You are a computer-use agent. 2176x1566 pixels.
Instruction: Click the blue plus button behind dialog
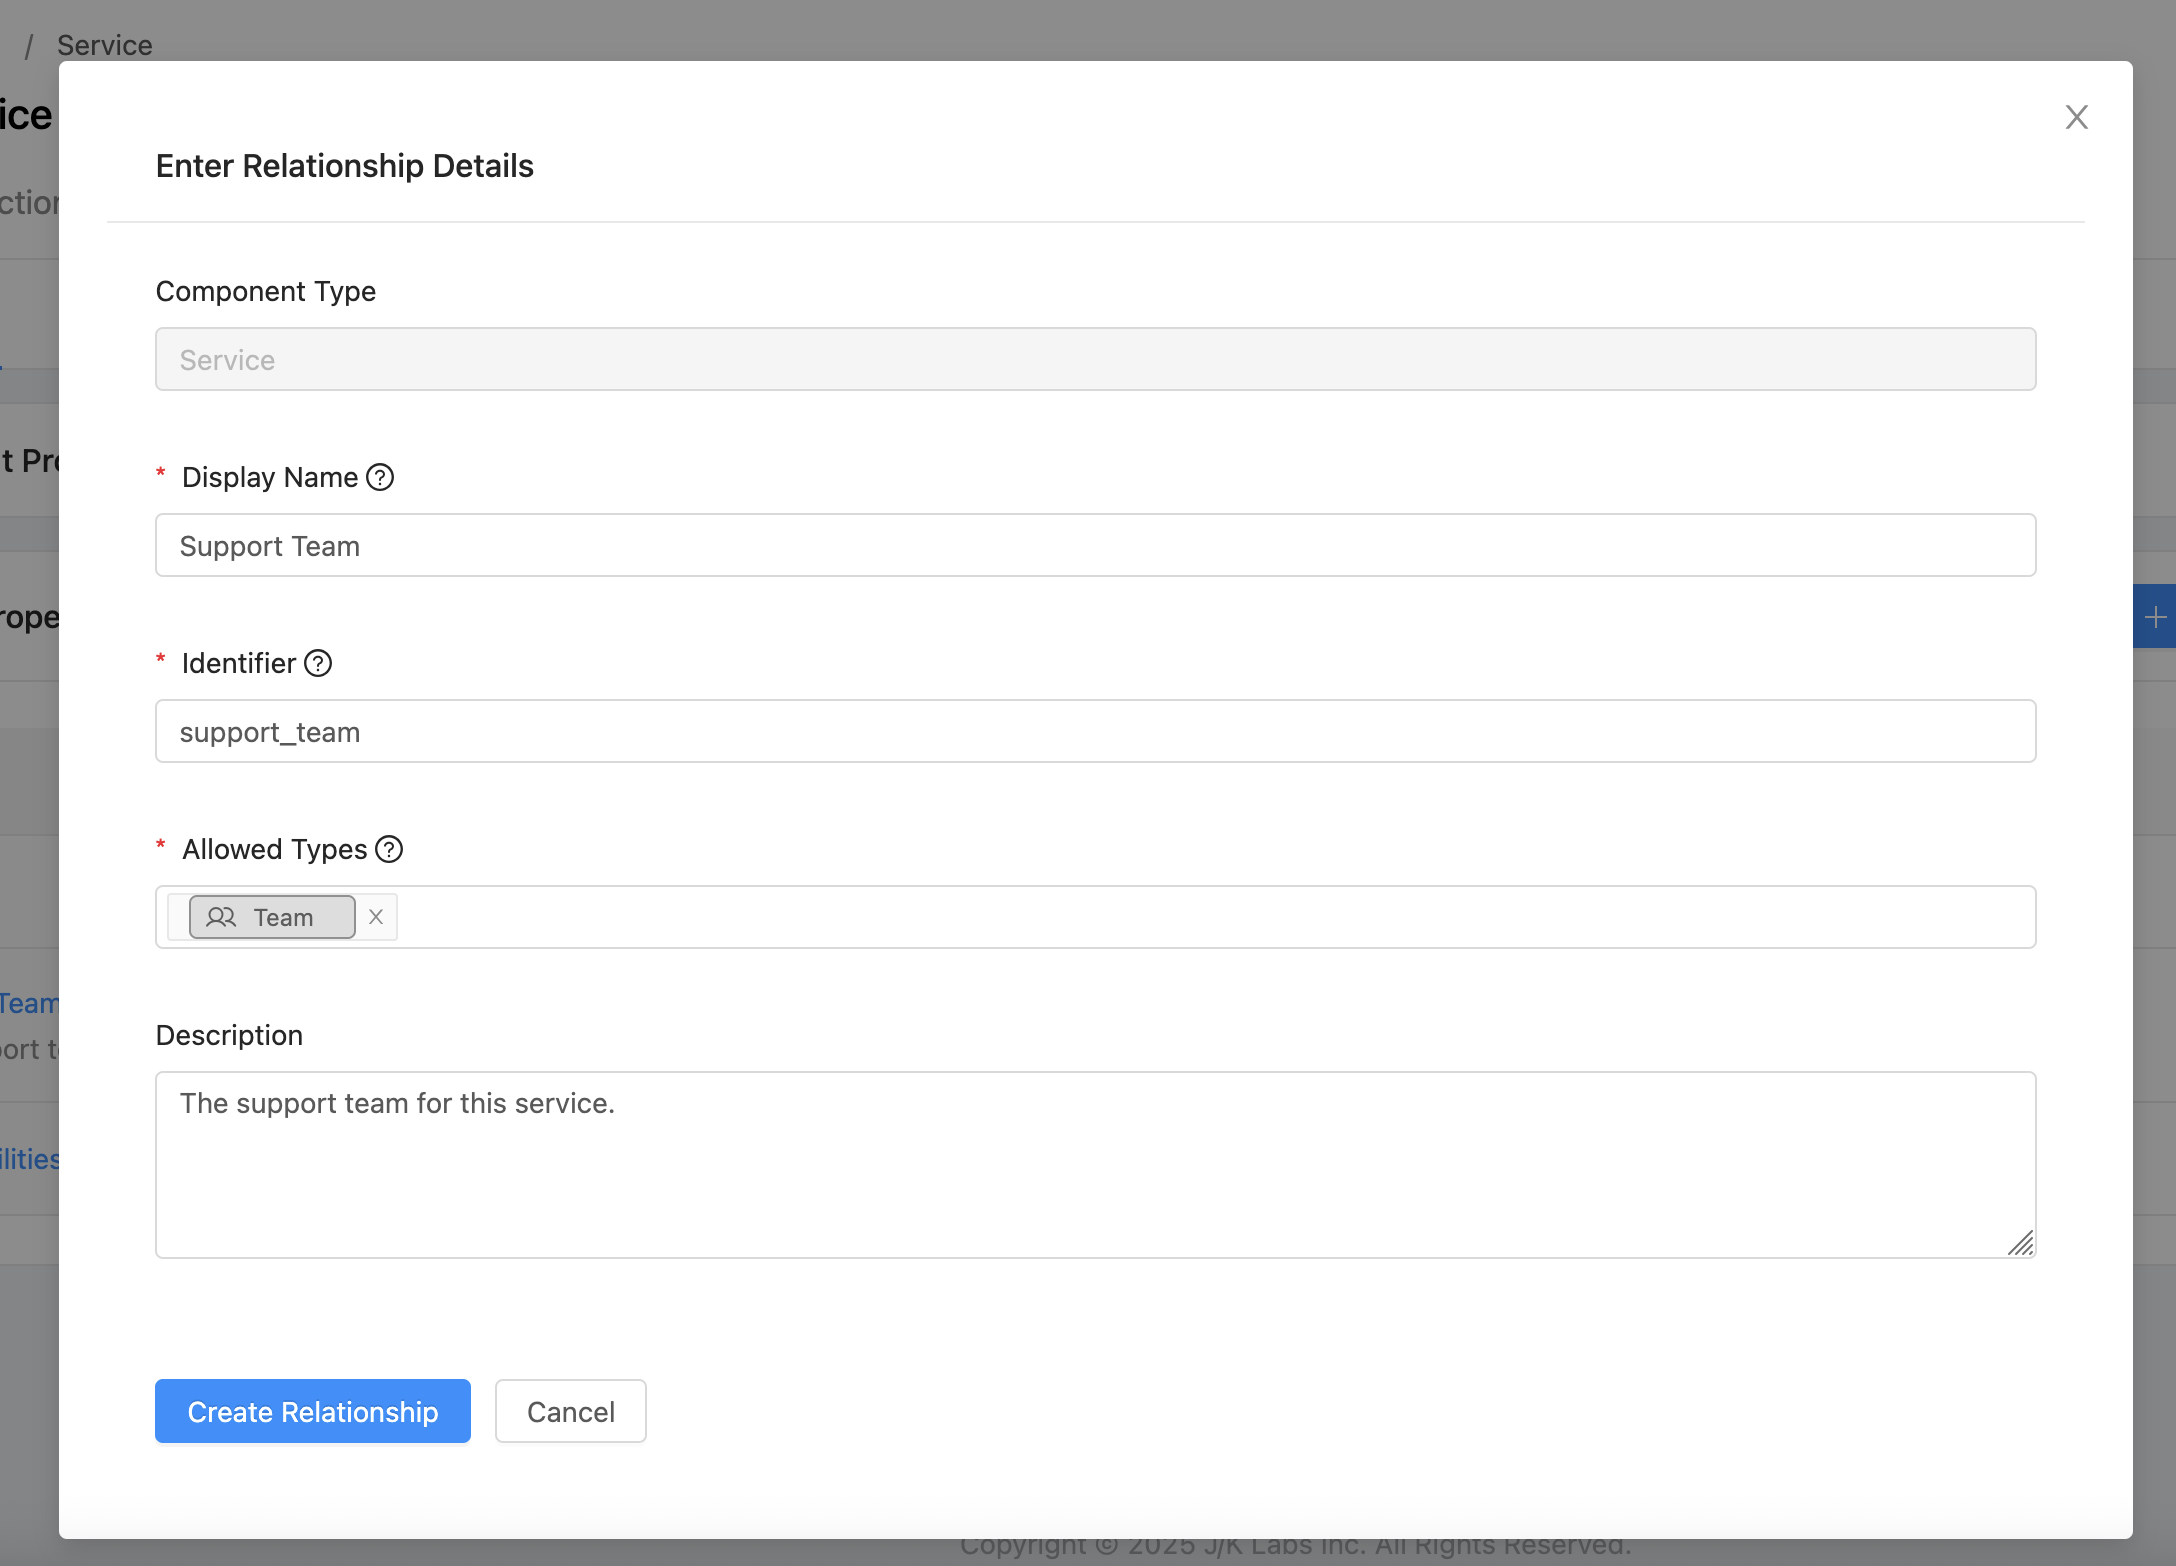(x=2155, y=617)
